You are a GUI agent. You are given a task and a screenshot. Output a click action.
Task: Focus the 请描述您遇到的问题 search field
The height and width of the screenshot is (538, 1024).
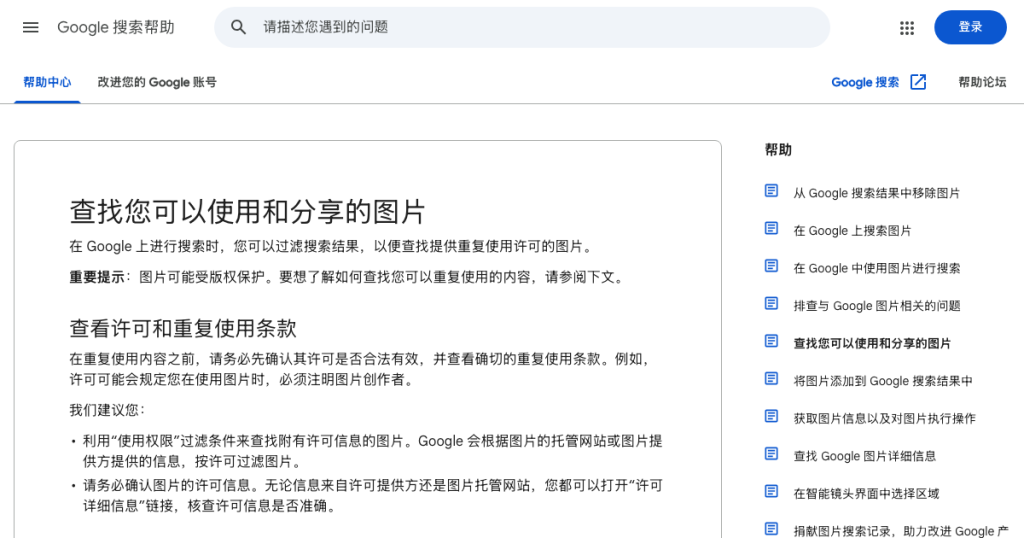pyautogui.click(x=522, y=27)
